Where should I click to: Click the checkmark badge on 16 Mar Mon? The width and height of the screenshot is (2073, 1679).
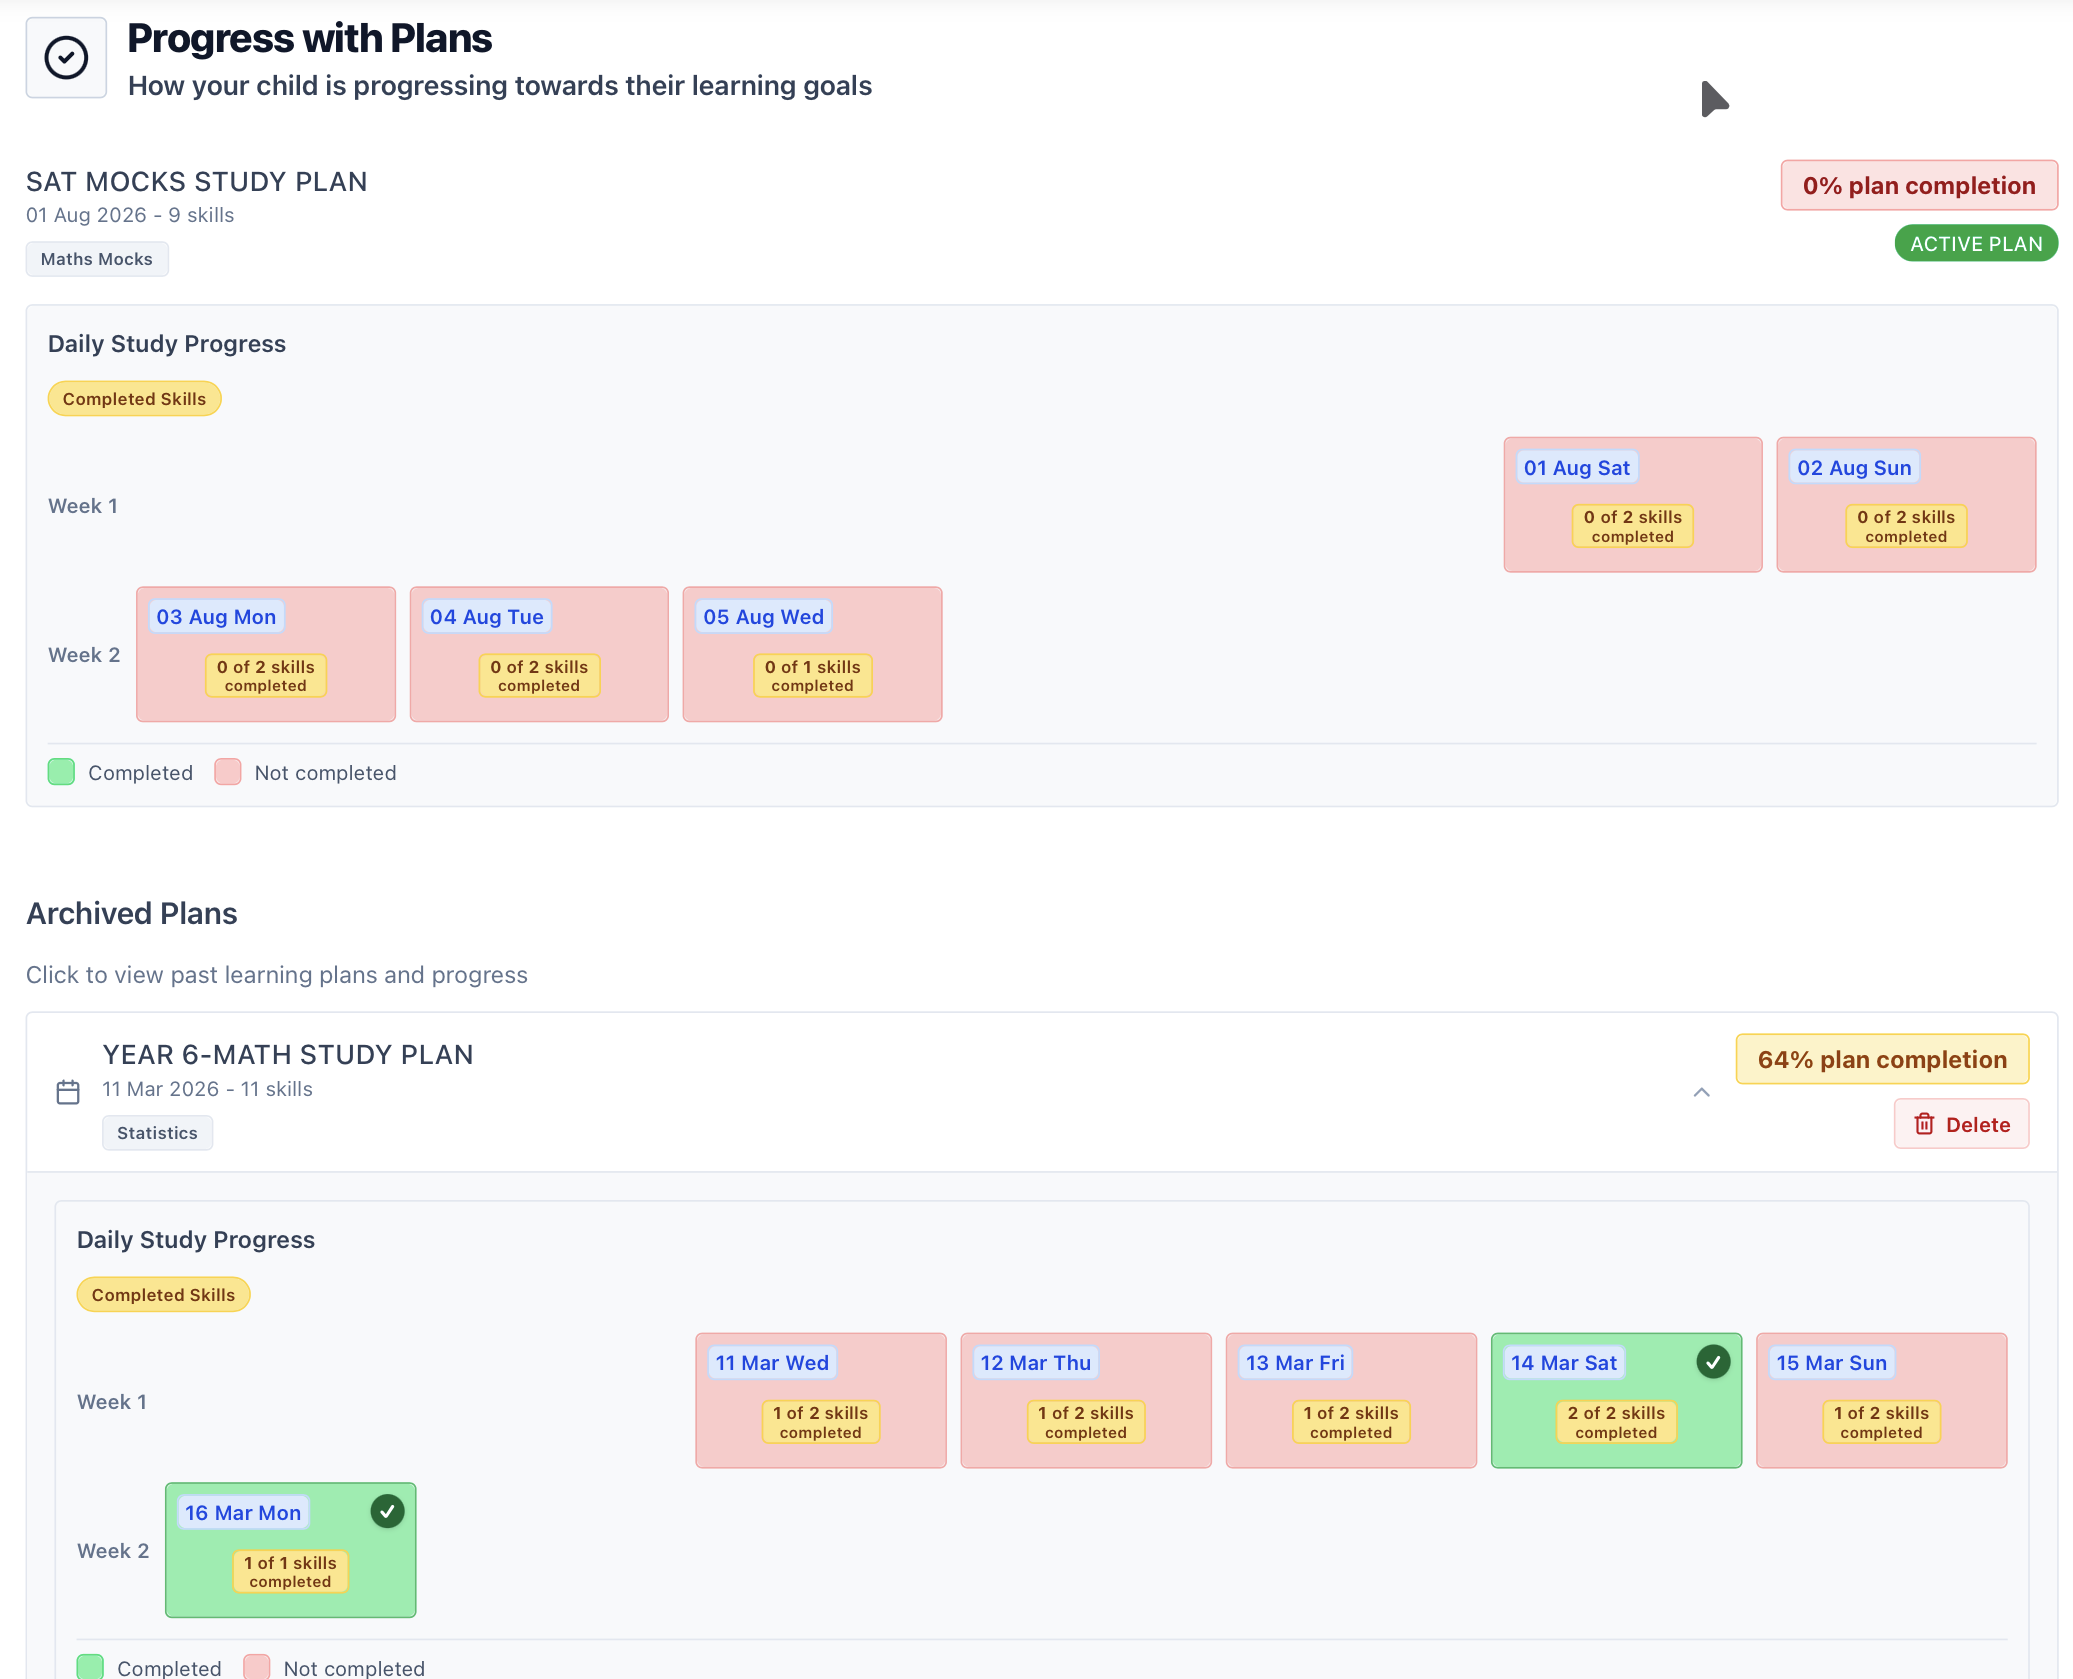387,1512
